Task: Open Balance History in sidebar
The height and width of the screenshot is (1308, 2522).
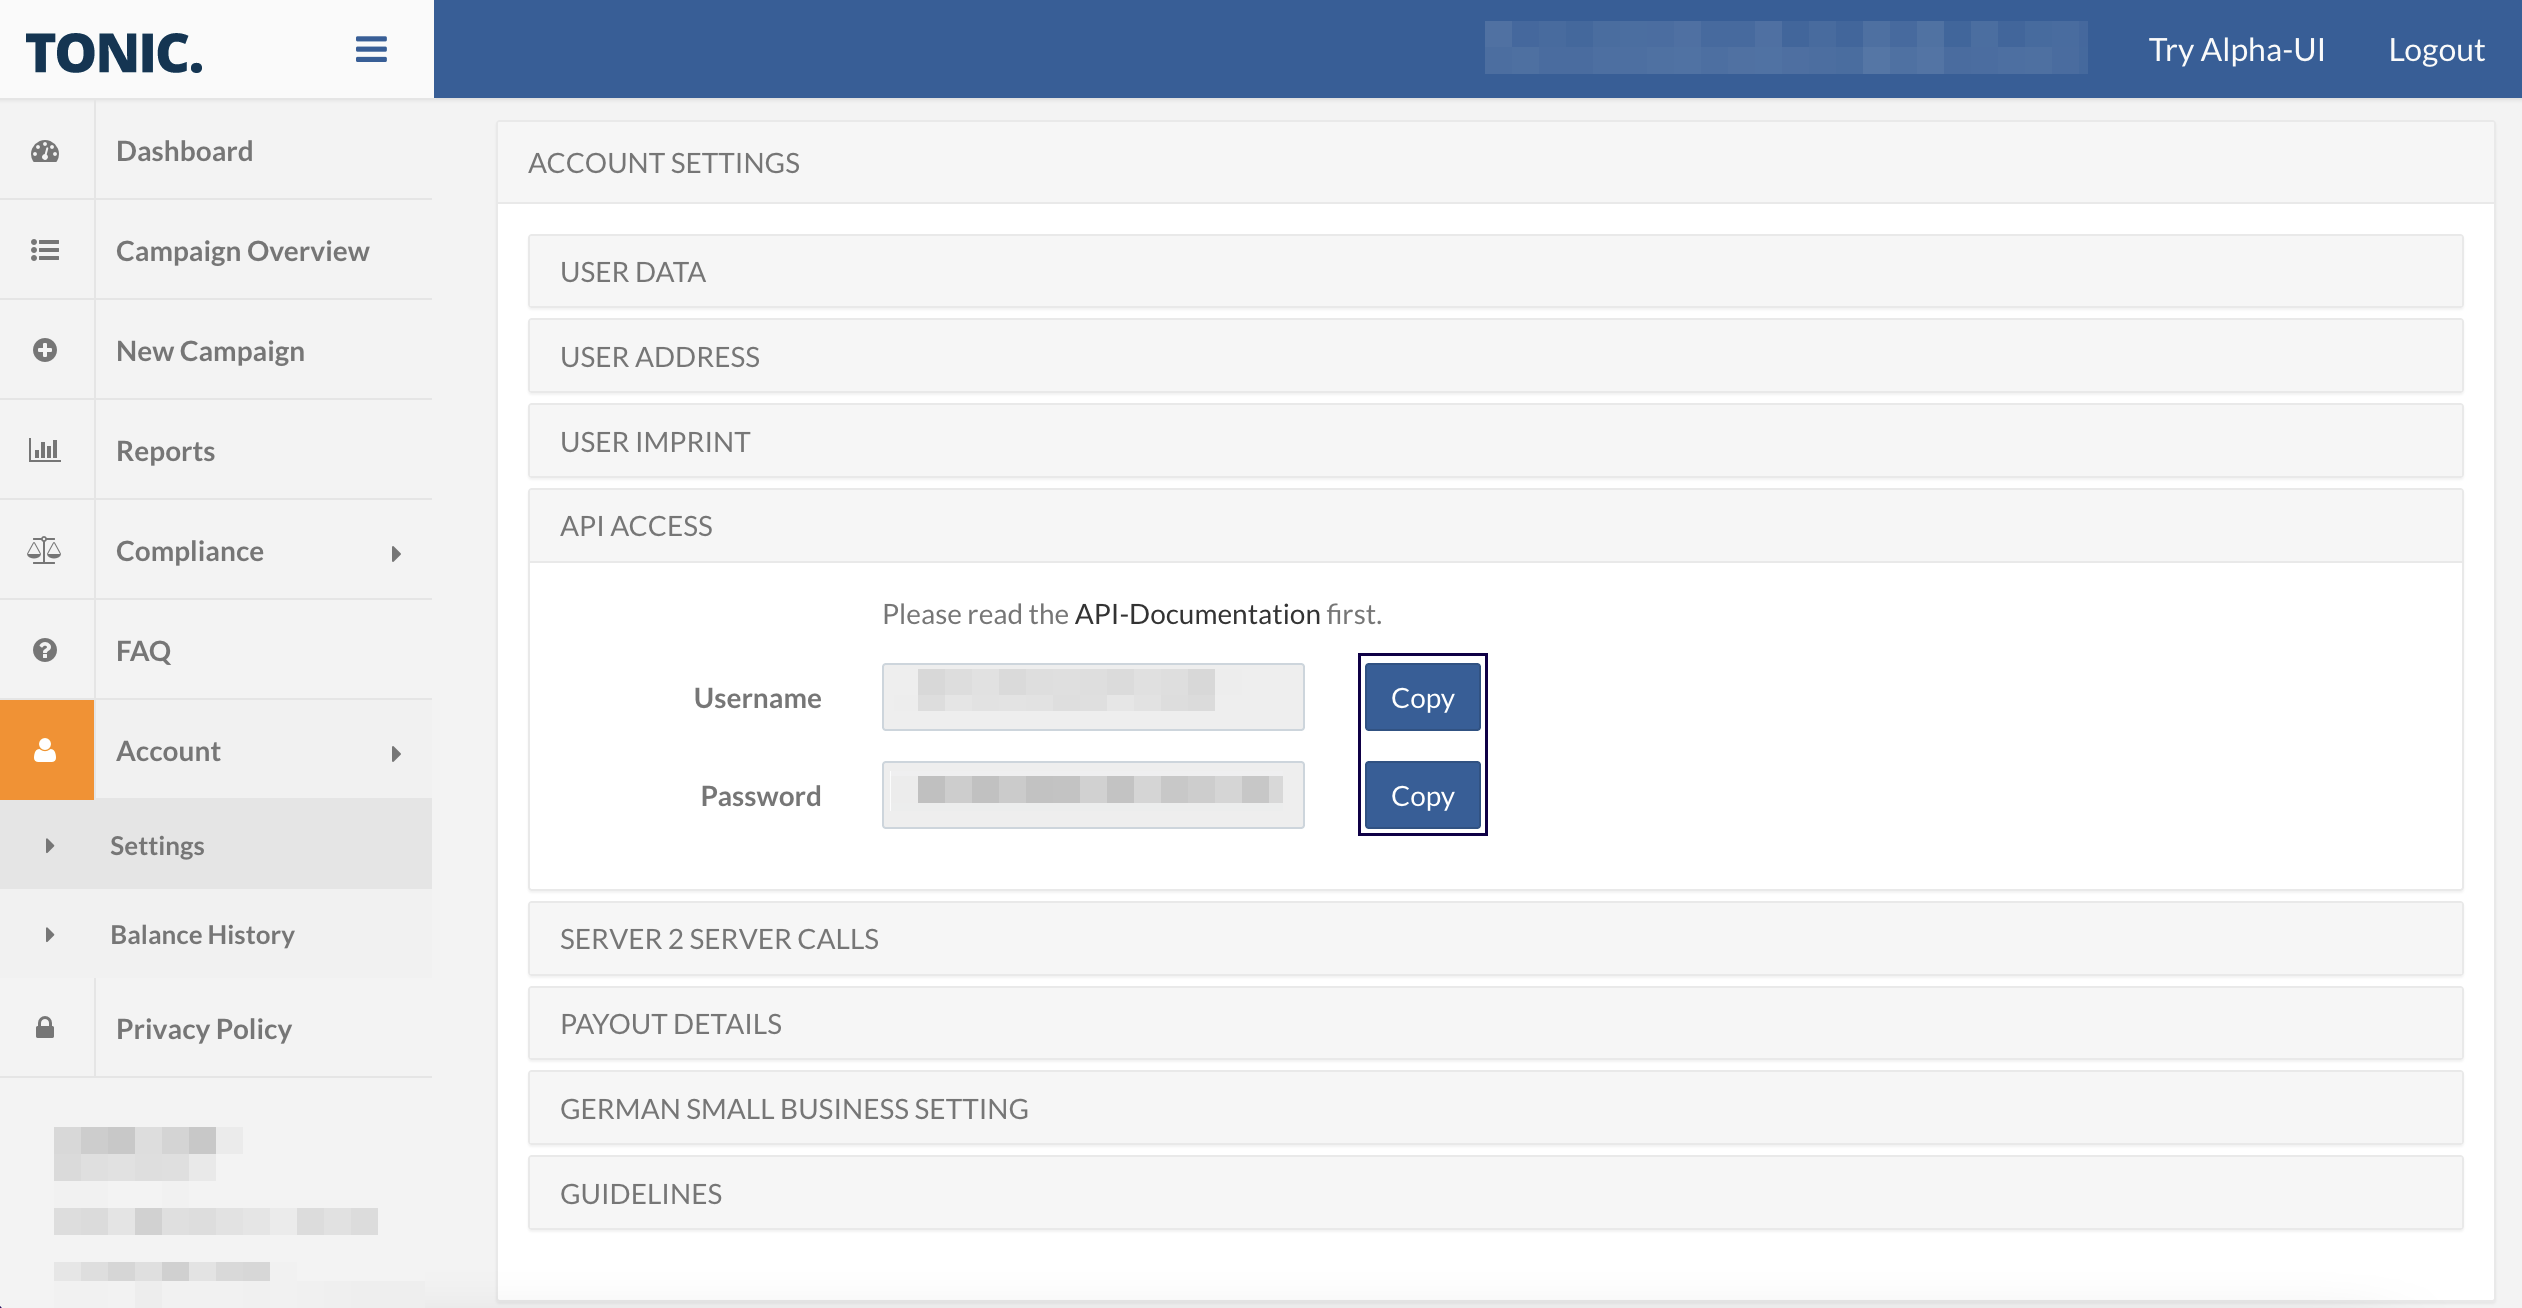Action: pyautogui.click(x=202, y=934)
